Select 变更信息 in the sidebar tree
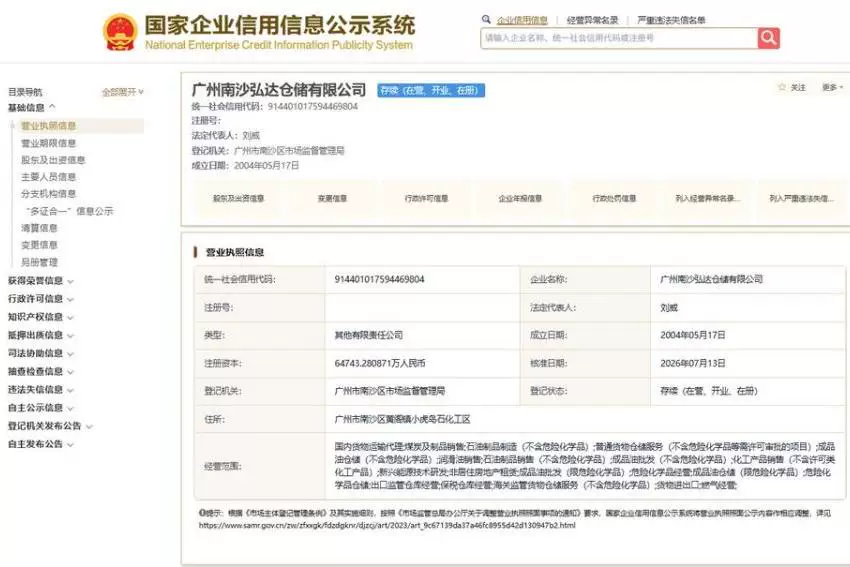The width and height of the screenshot is (850, 567). pos(39,245)
